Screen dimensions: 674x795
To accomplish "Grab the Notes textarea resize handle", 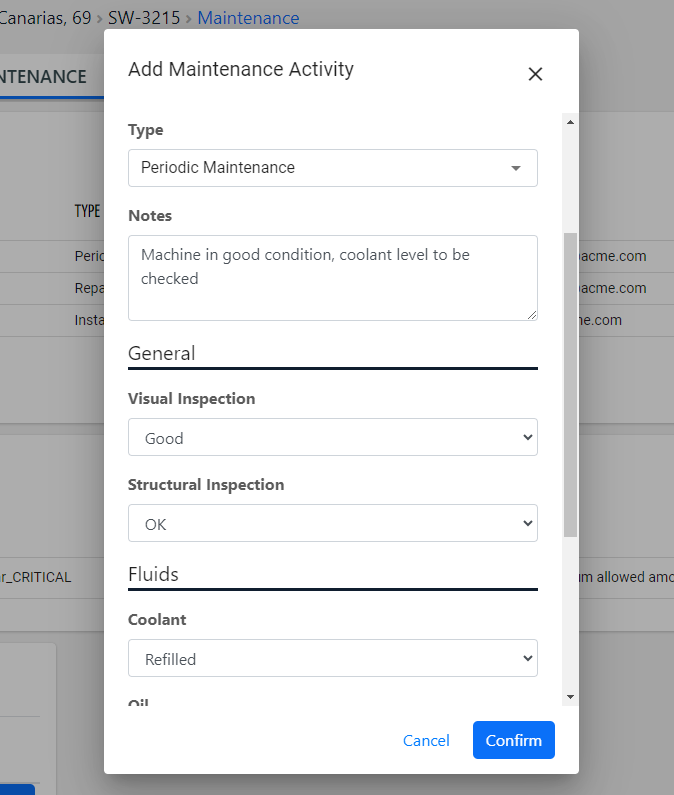I will [532, 315].
